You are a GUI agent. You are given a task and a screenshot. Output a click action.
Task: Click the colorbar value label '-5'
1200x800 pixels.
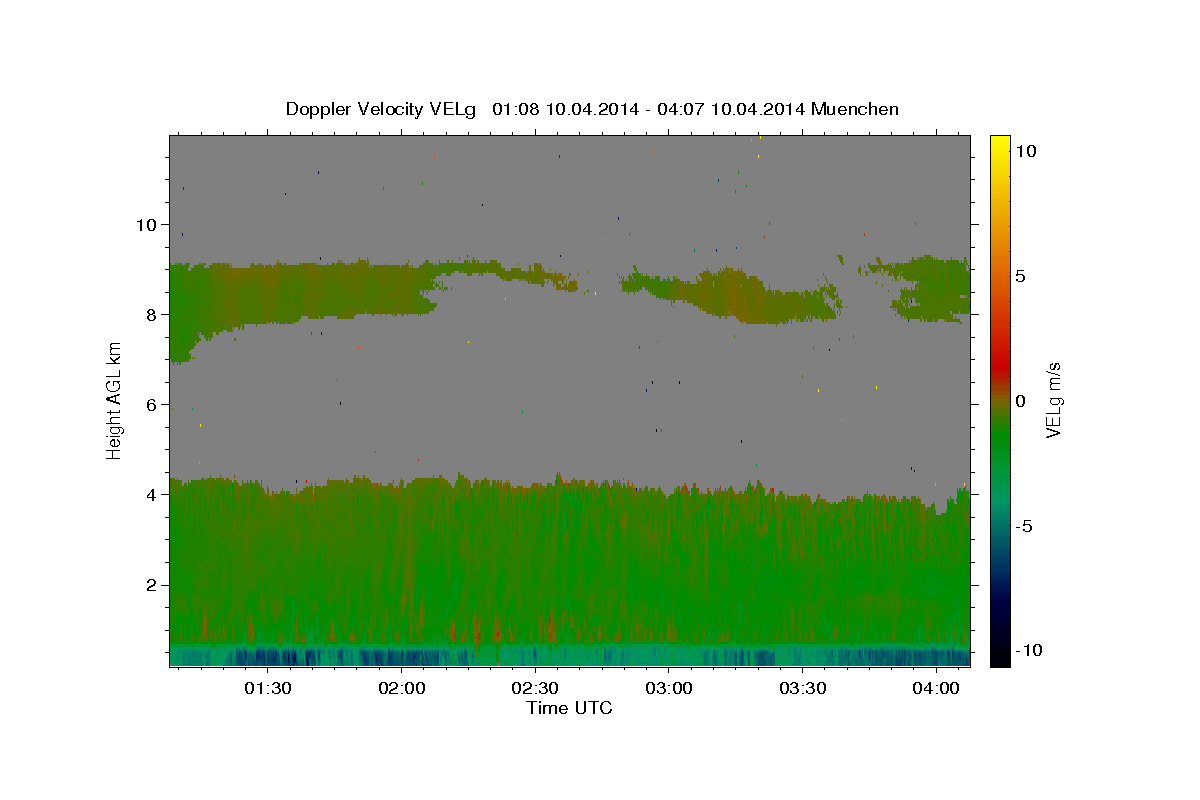point(1023,526)
